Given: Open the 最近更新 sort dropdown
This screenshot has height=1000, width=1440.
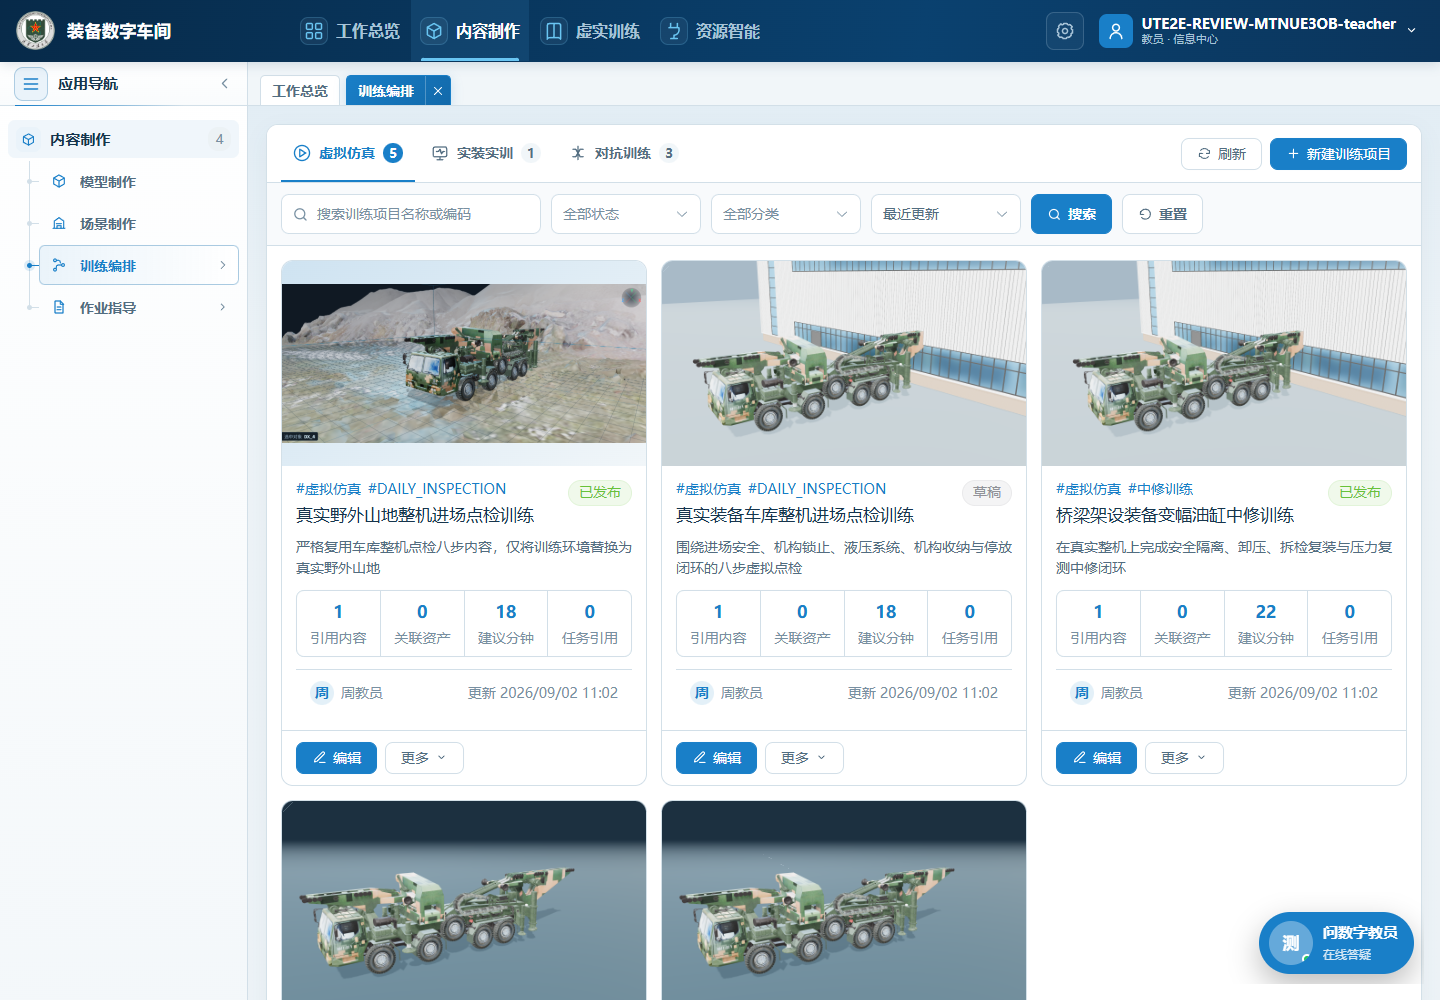Looking at the screenshot, I should pyautogui.click(x=946, y=214).
